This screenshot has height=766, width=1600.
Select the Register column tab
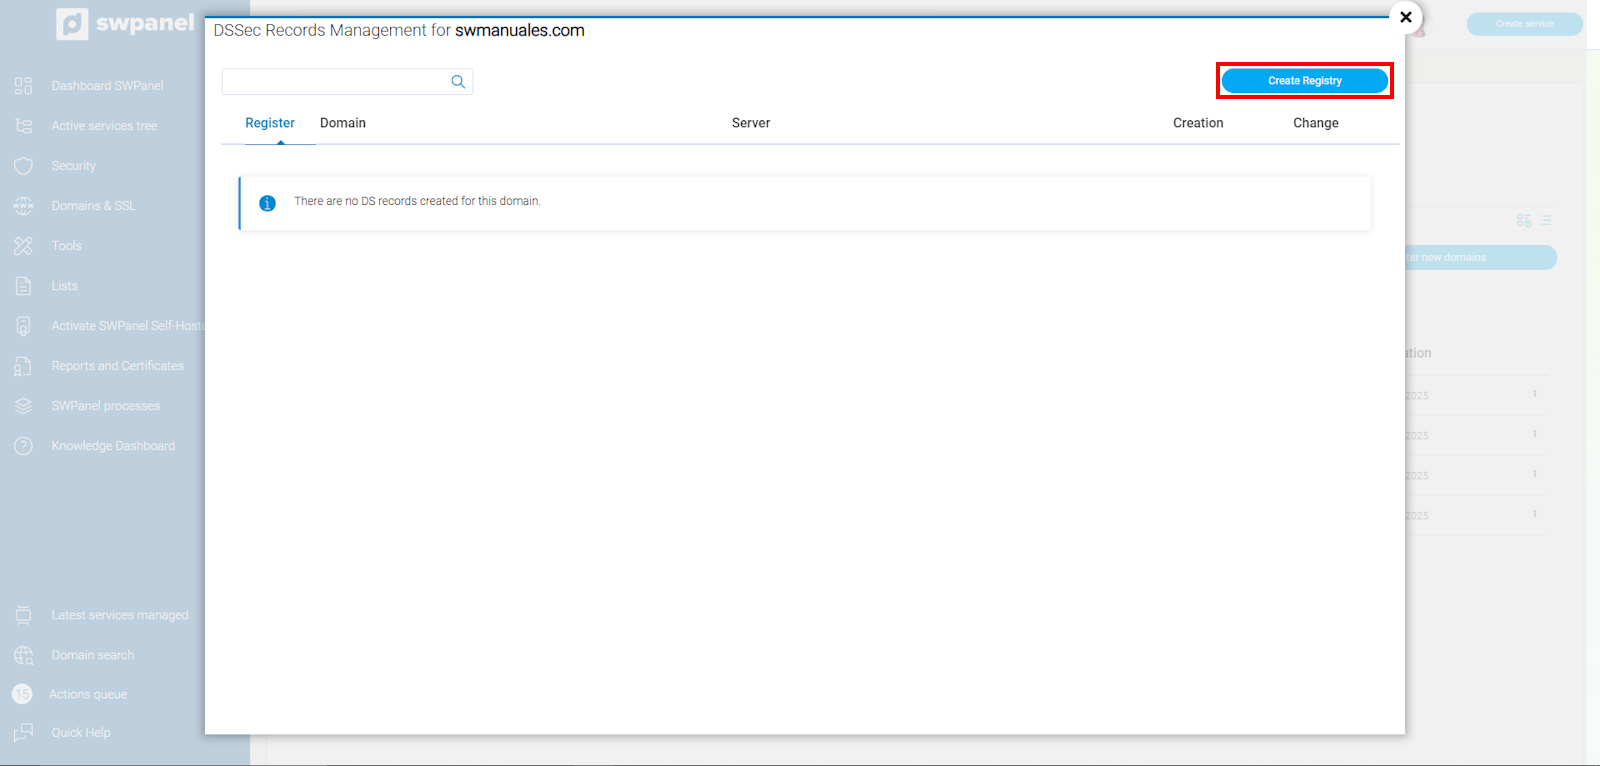pos(270,123)
